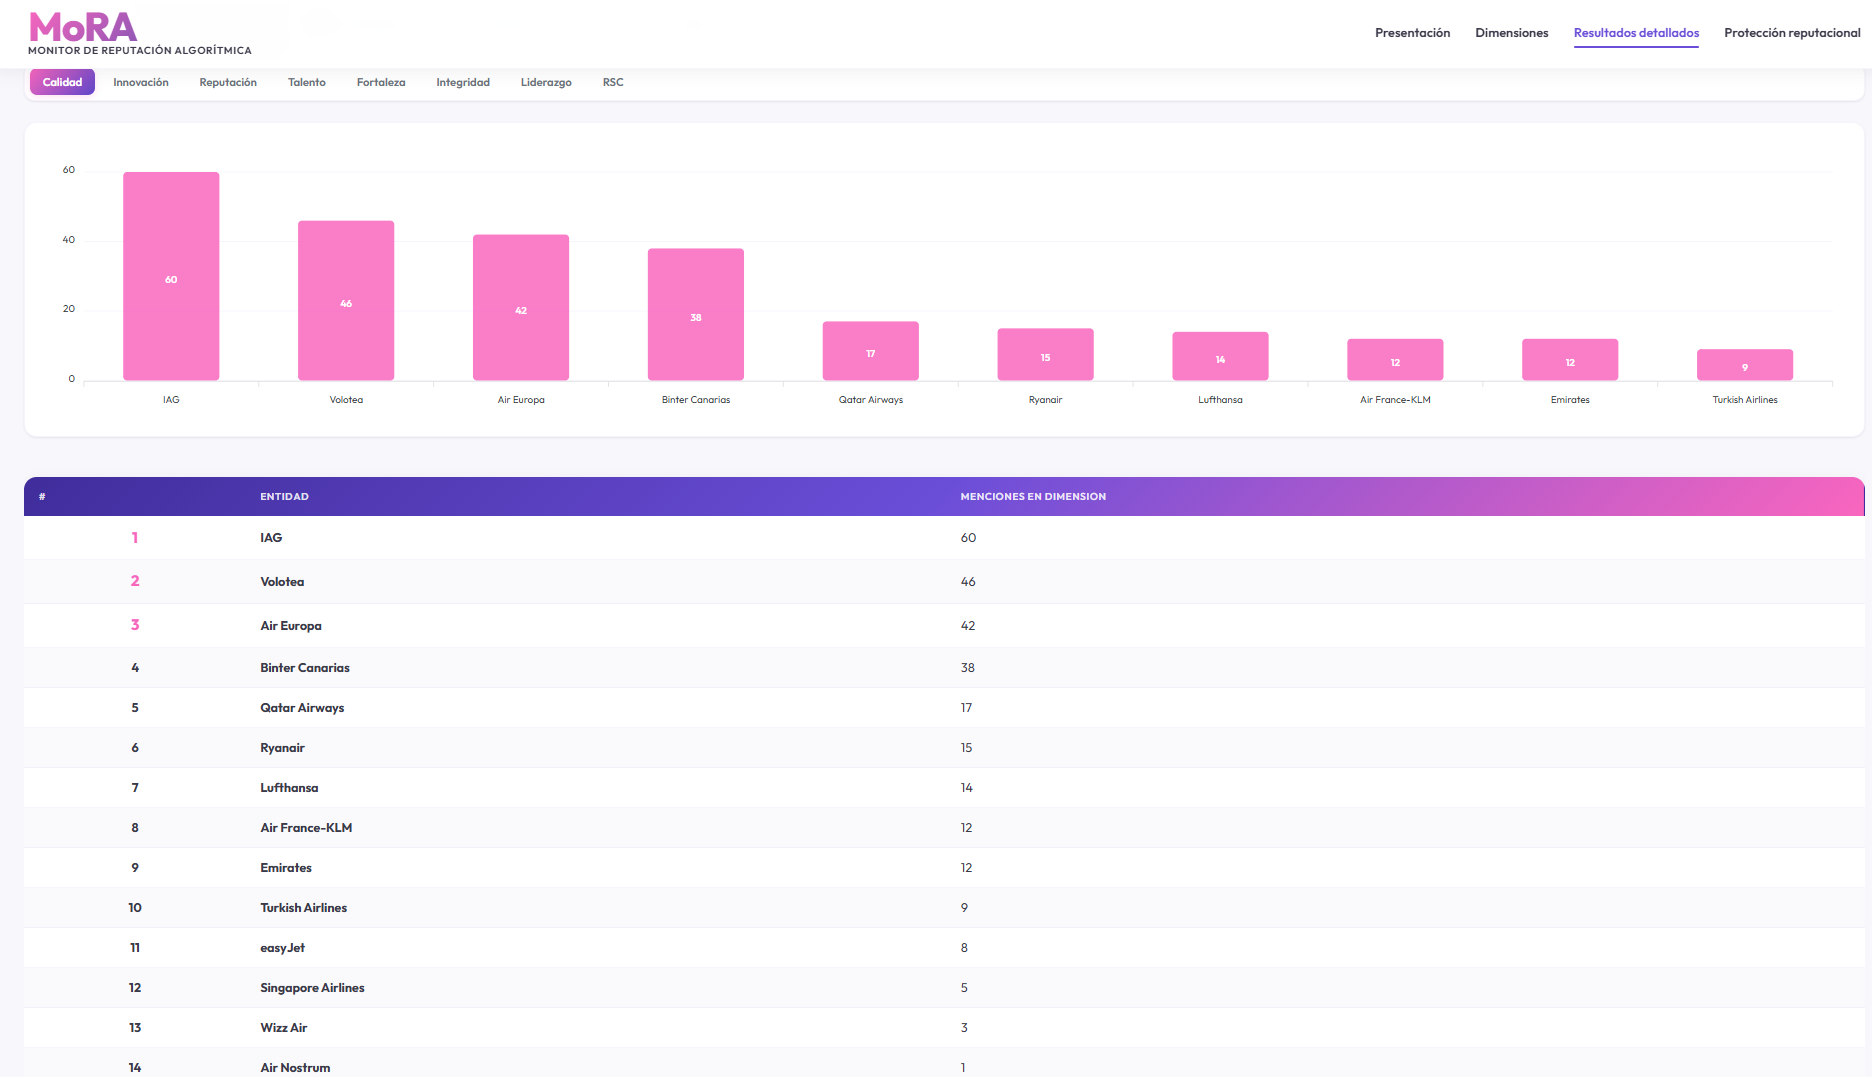Click Lufthansa table row name
Viewport: 1875px width, 1080px height.
(x=289, y=788)
